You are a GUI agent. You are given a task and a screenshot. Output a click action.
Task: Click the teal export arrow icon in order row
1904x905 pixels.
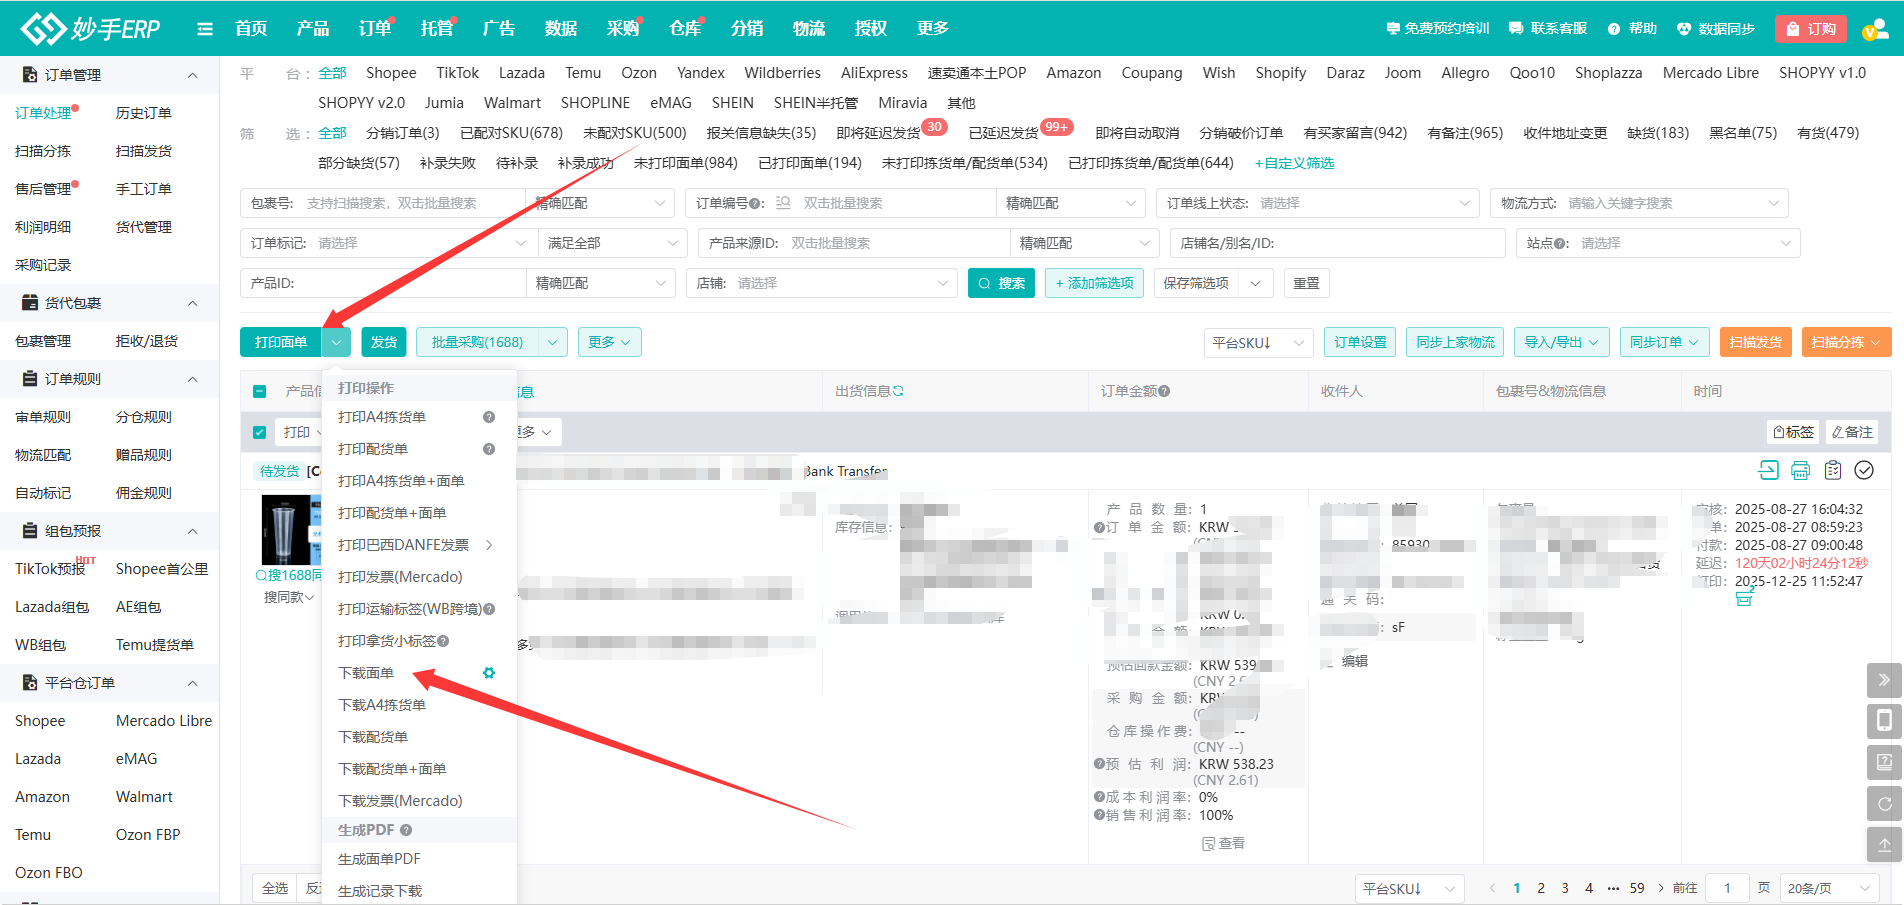click(1768, 470)
